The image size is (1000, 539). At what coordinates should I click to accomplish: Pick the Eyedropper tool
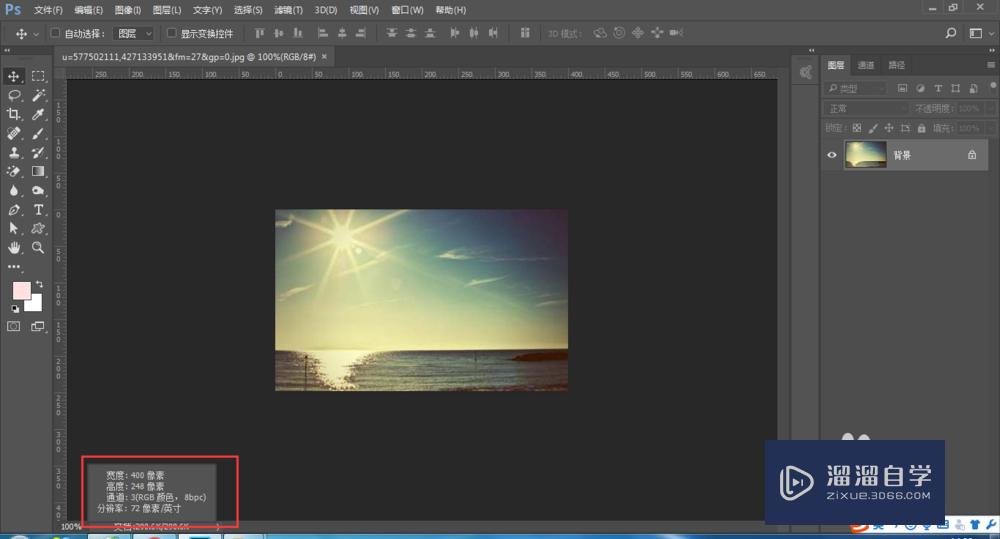tap(39, 115)
